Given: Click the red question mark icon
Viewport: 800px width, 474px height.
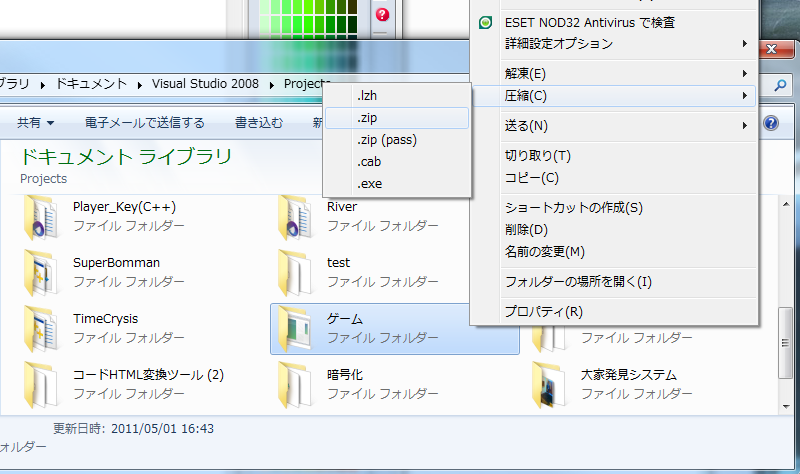Looking at the screenshot, I should coord(382,14).
